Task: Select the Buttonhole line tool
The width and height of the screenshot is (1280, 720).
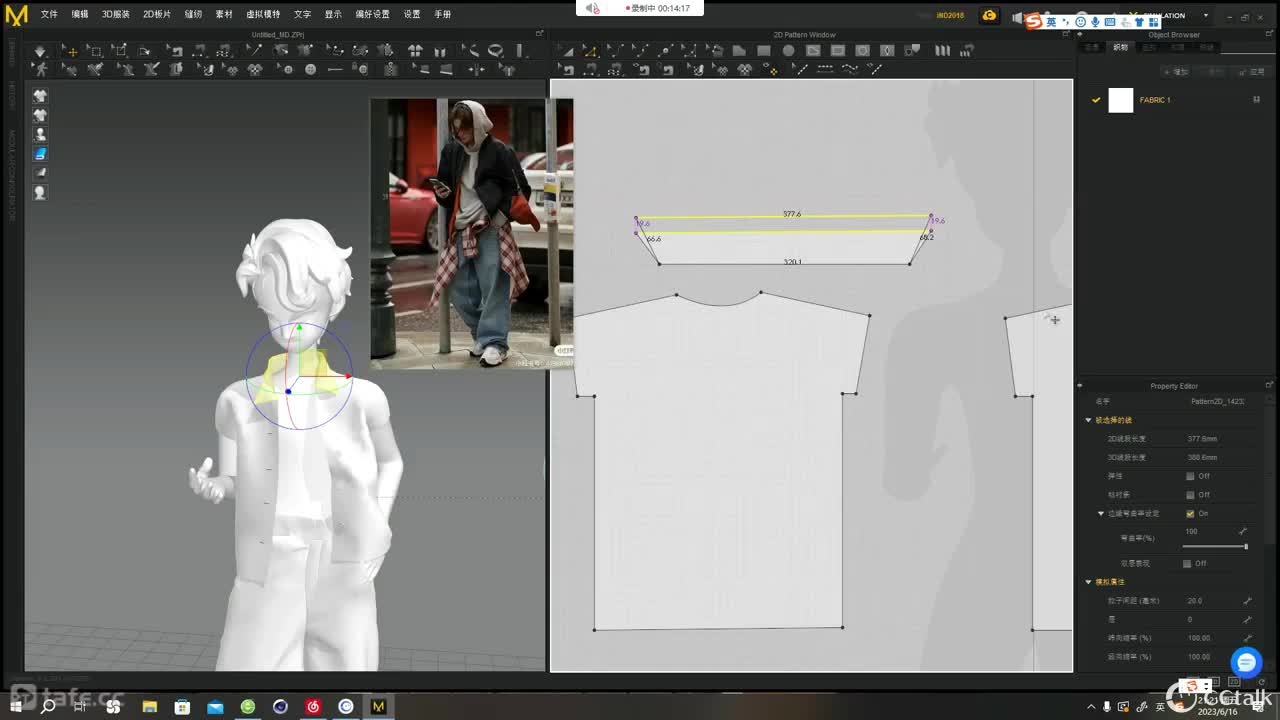Action: (x=335, y=69)
